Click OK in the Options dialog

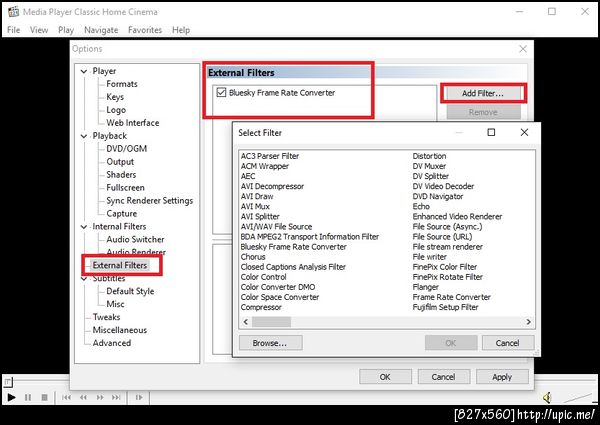tap(385, 377)
